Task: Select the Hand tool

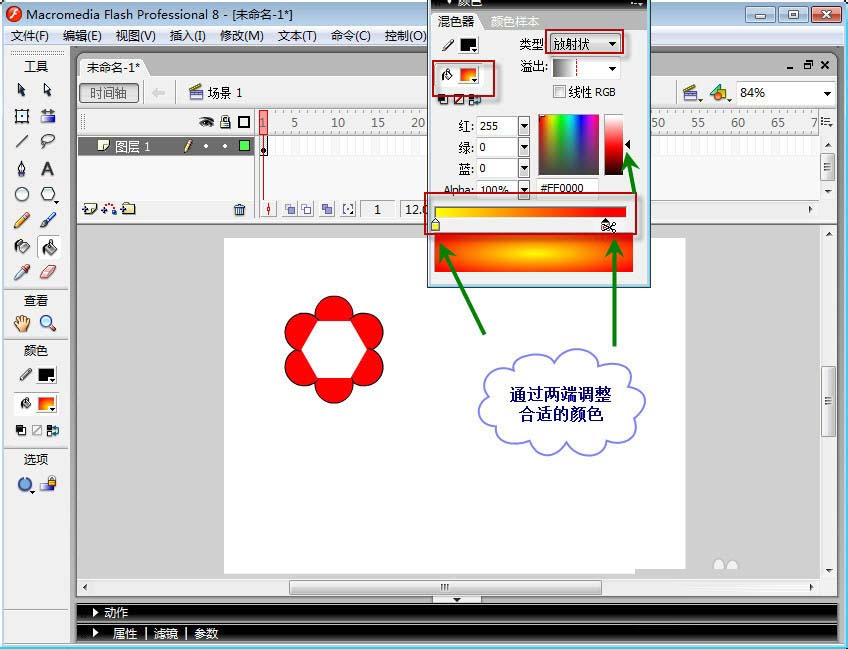Action: pyautogui.click(x=22, y=323)
